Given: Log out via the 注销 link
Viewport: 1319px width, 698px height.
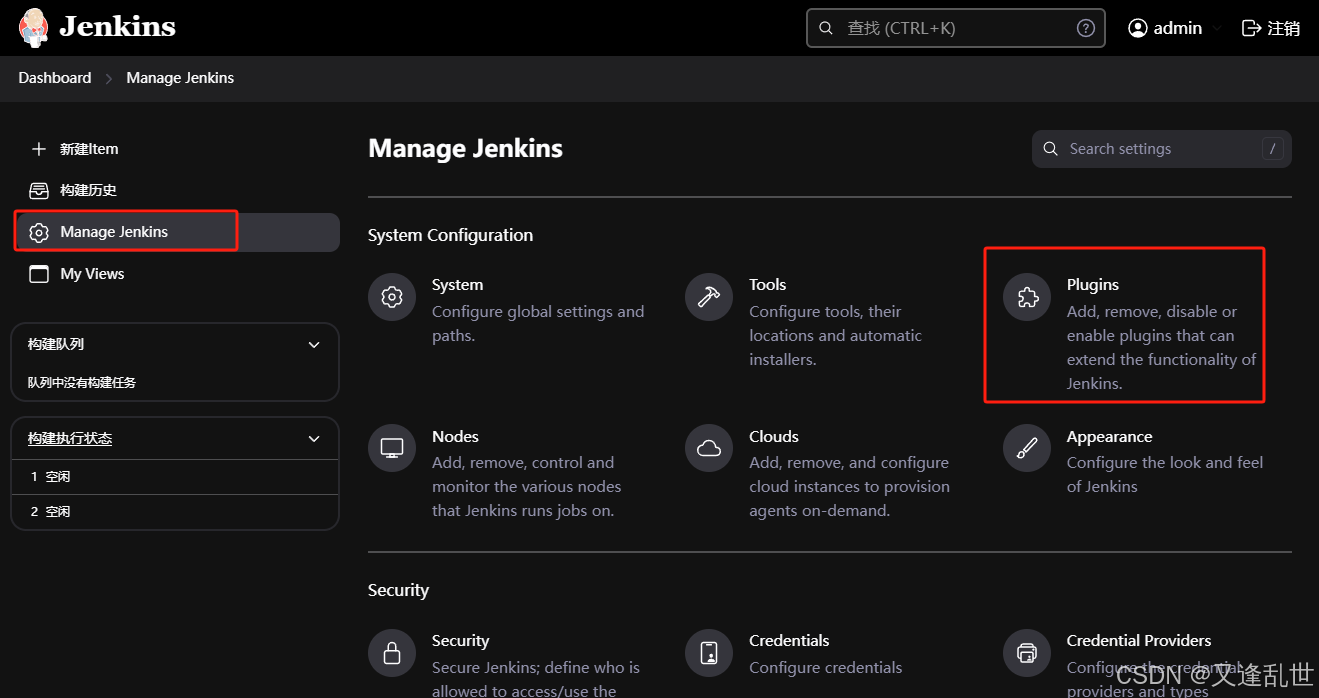Looking at the screenshot, I should pyautogui.click(x=1271, y=28).
